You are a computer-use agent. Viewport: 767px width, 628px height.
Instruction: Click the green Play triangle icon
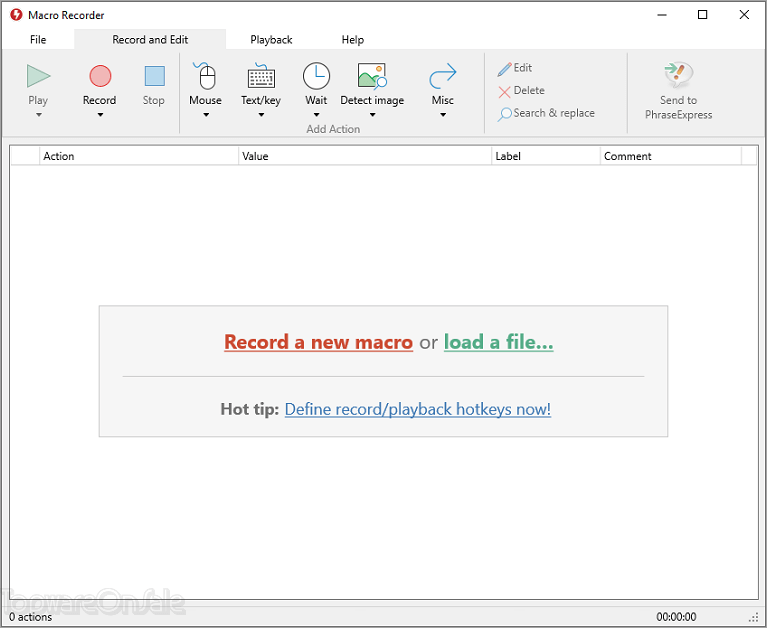[x=39, y=76]
